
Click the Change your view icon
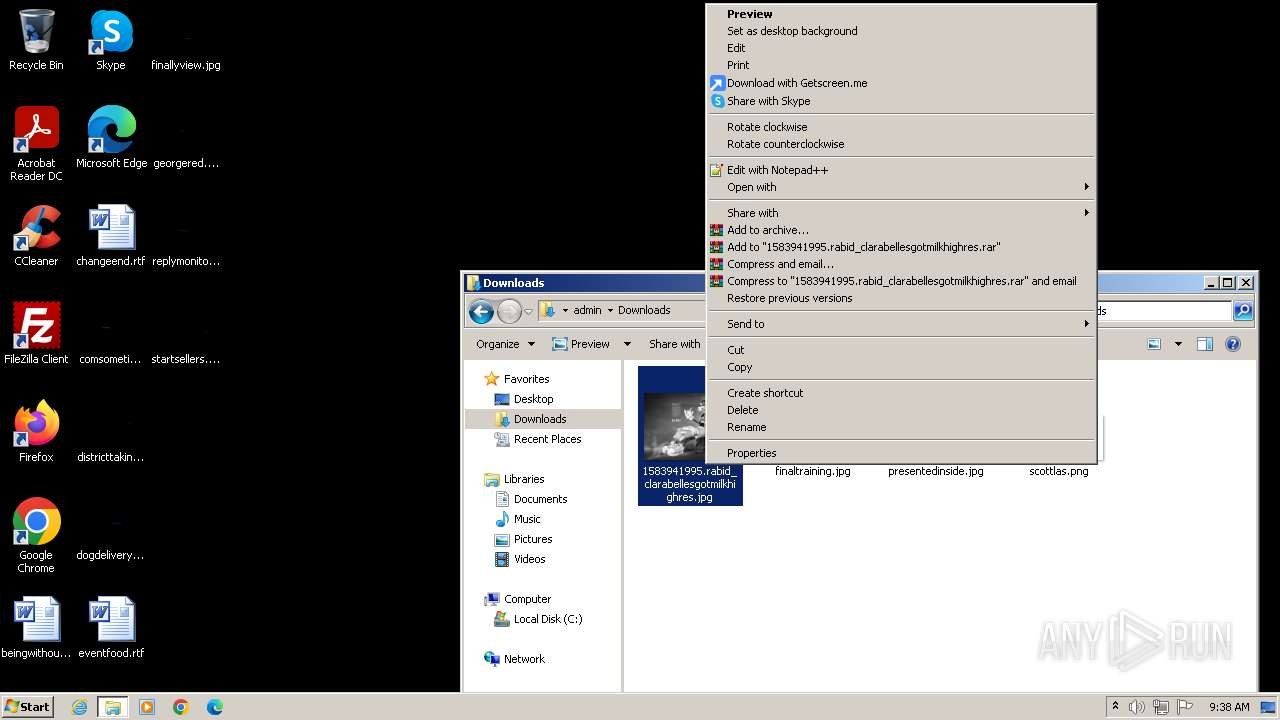(x=1154, y=344)
